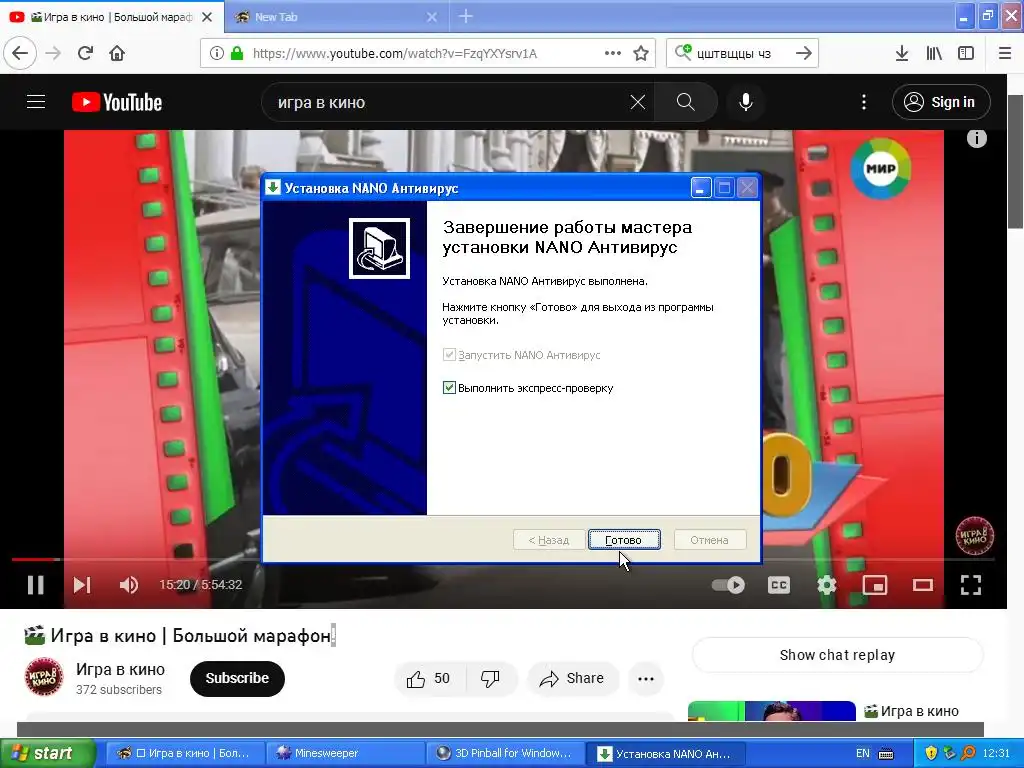Open the browser home page icon
Screen dimensions: 1024x768
click(x=117, y=53)
